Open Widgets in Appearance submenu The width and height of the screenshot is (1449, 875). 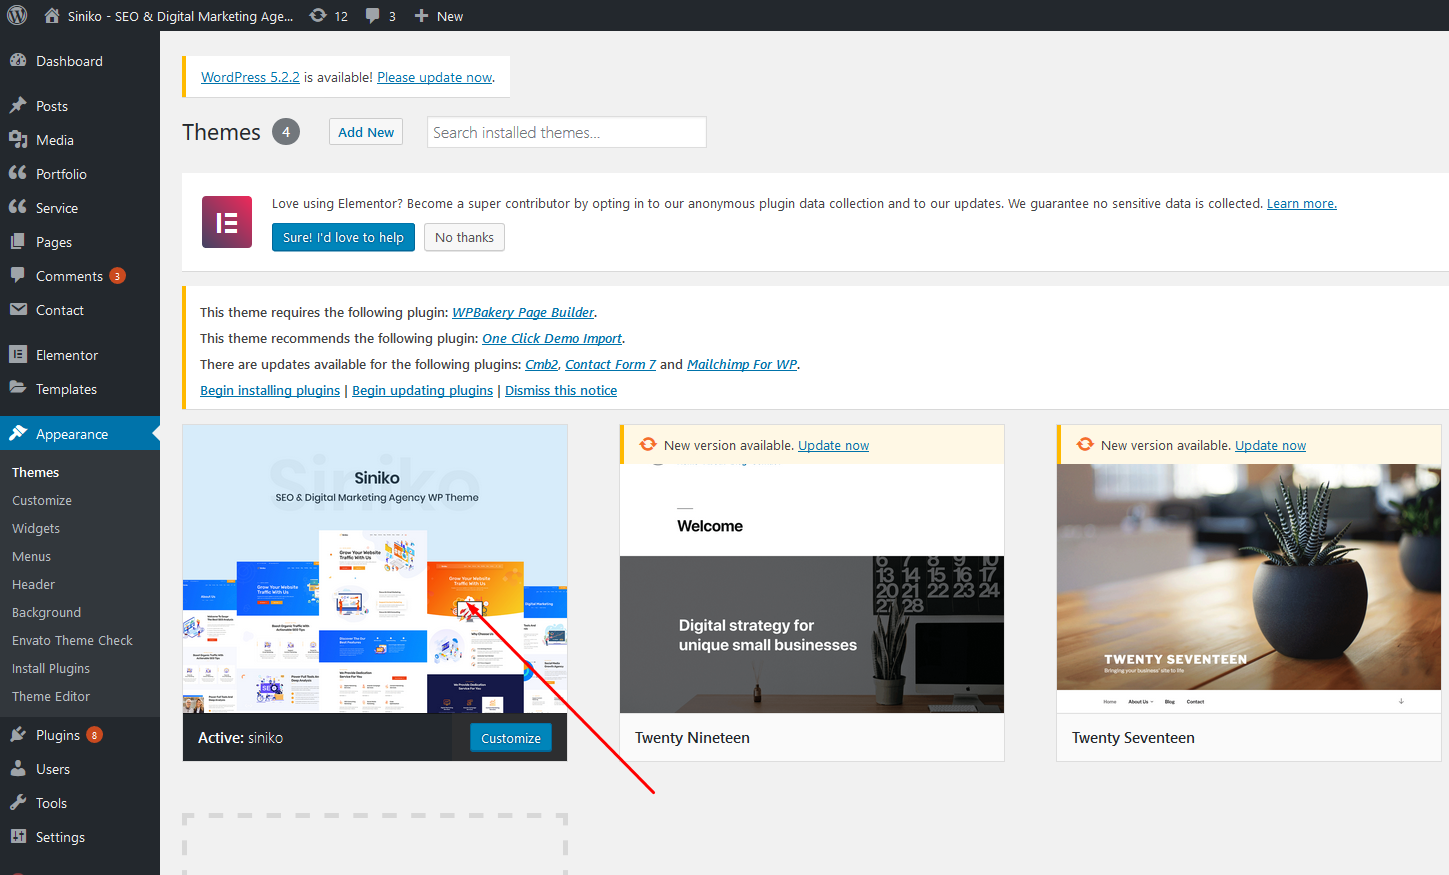[36, 528]
